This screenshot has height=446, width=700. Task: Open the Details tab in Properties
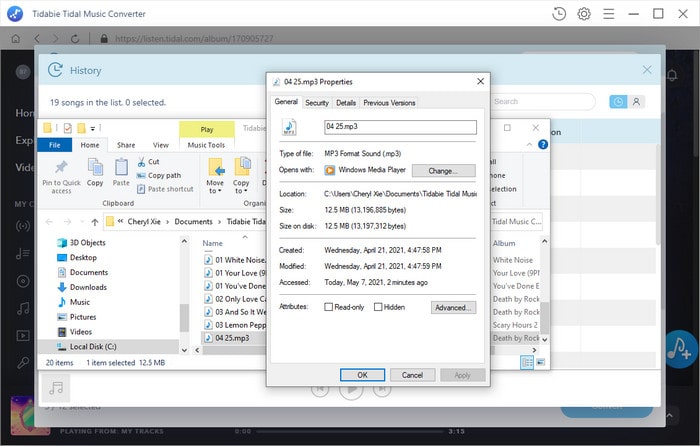(346, 103)
